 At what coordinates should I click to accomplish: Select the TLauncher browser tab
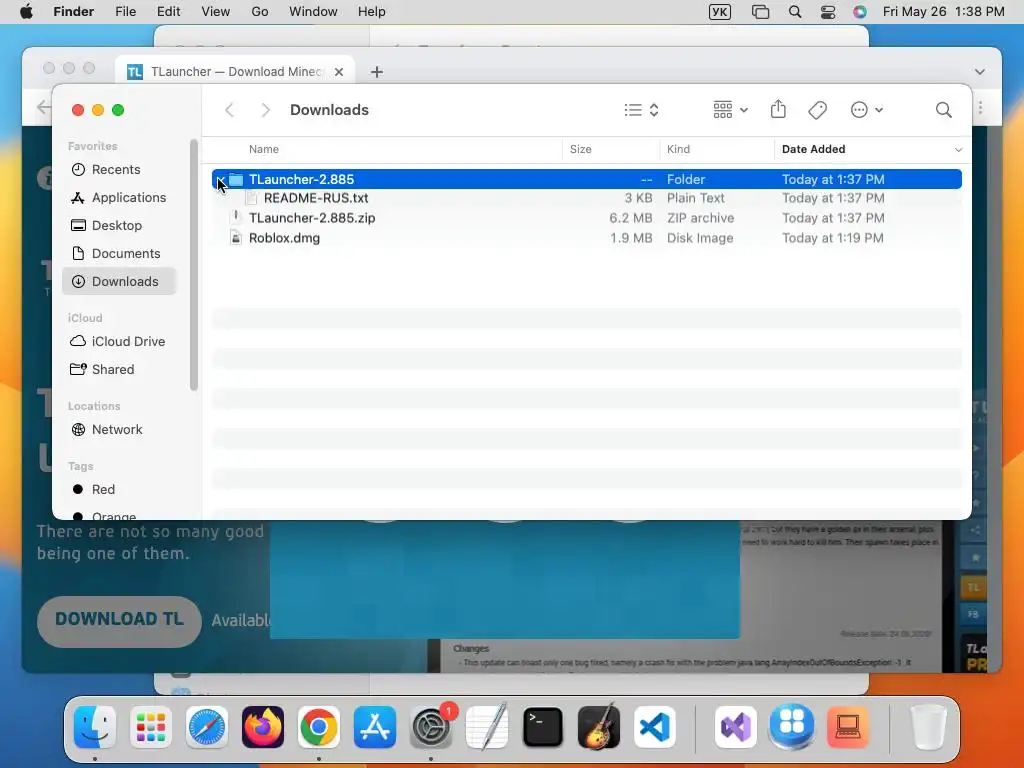235,71
